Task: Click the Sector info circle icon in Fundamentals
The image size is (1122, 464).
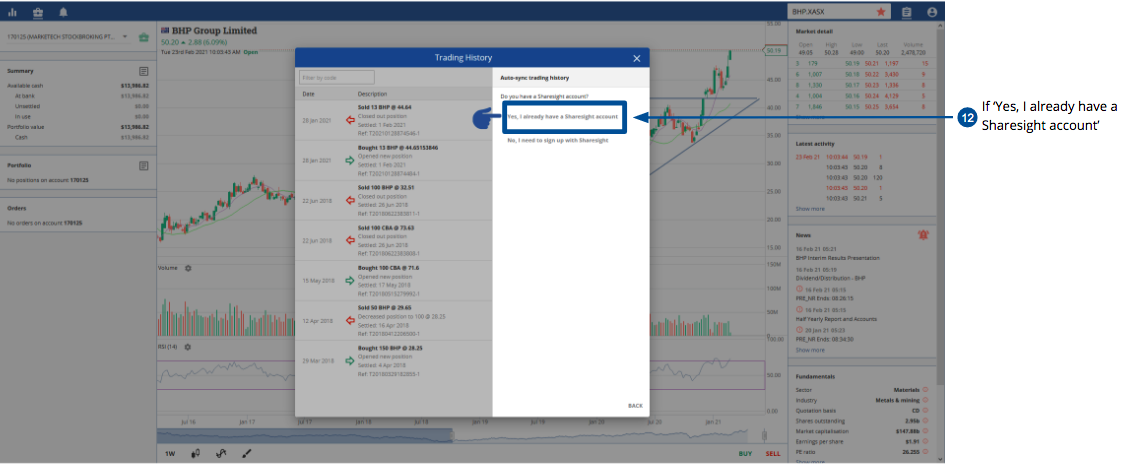Action: coord(925,390)
